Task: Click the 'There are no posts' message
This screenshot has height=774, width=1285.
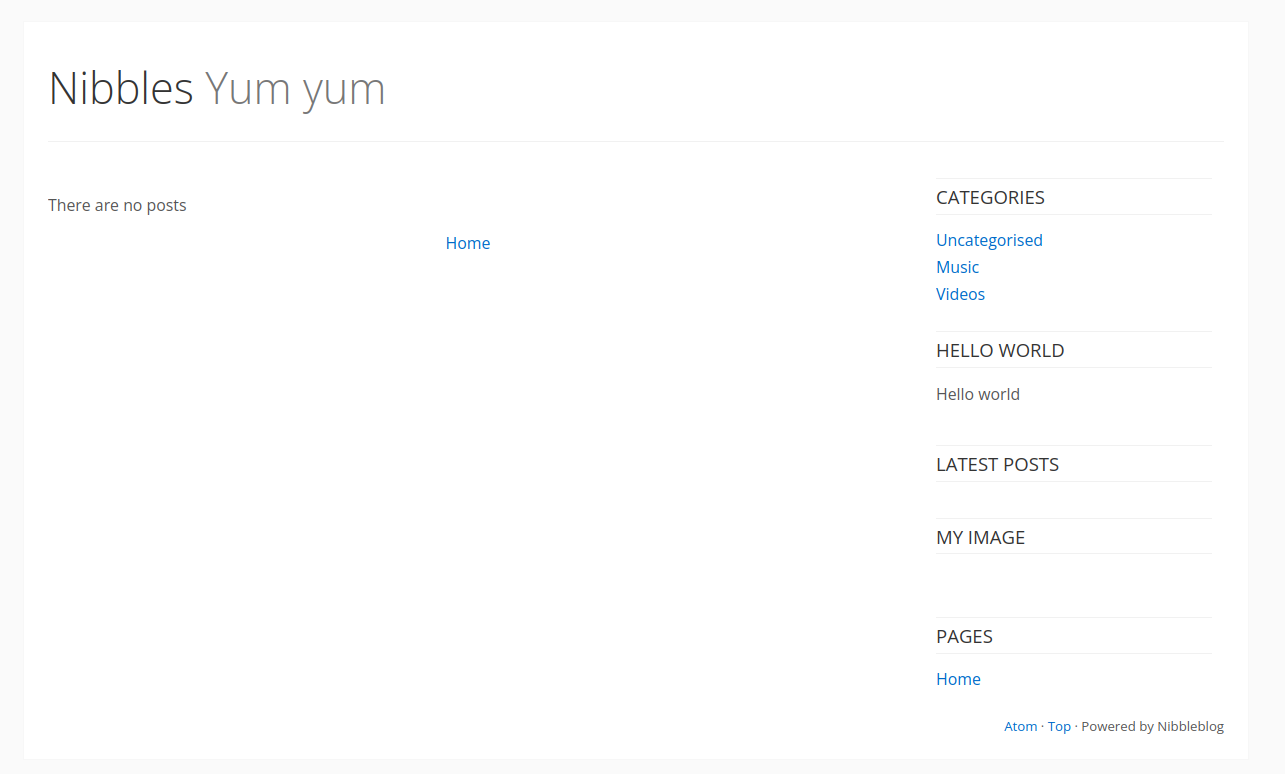Action: (117, 205)
